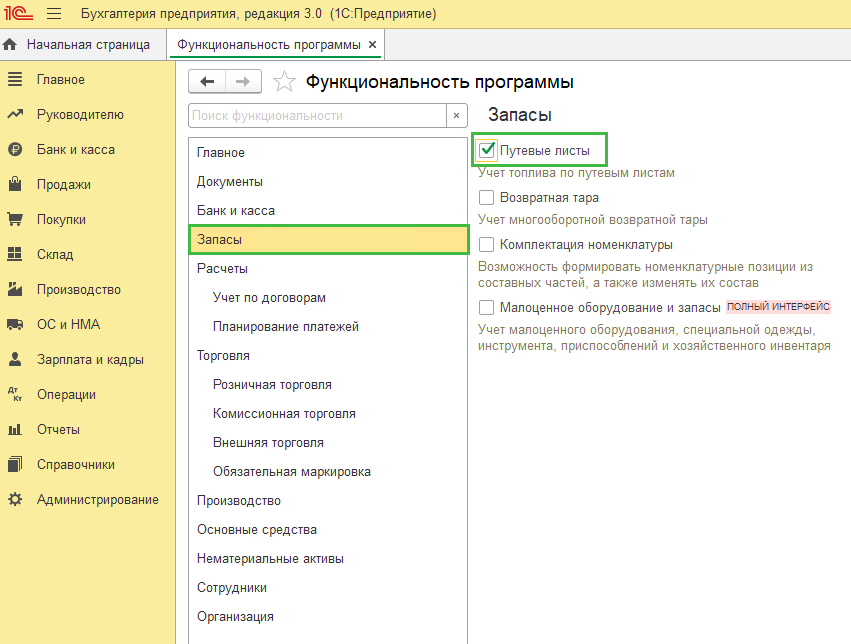Click the Зарплата и кадры person icon

click(x=15, y=359)
